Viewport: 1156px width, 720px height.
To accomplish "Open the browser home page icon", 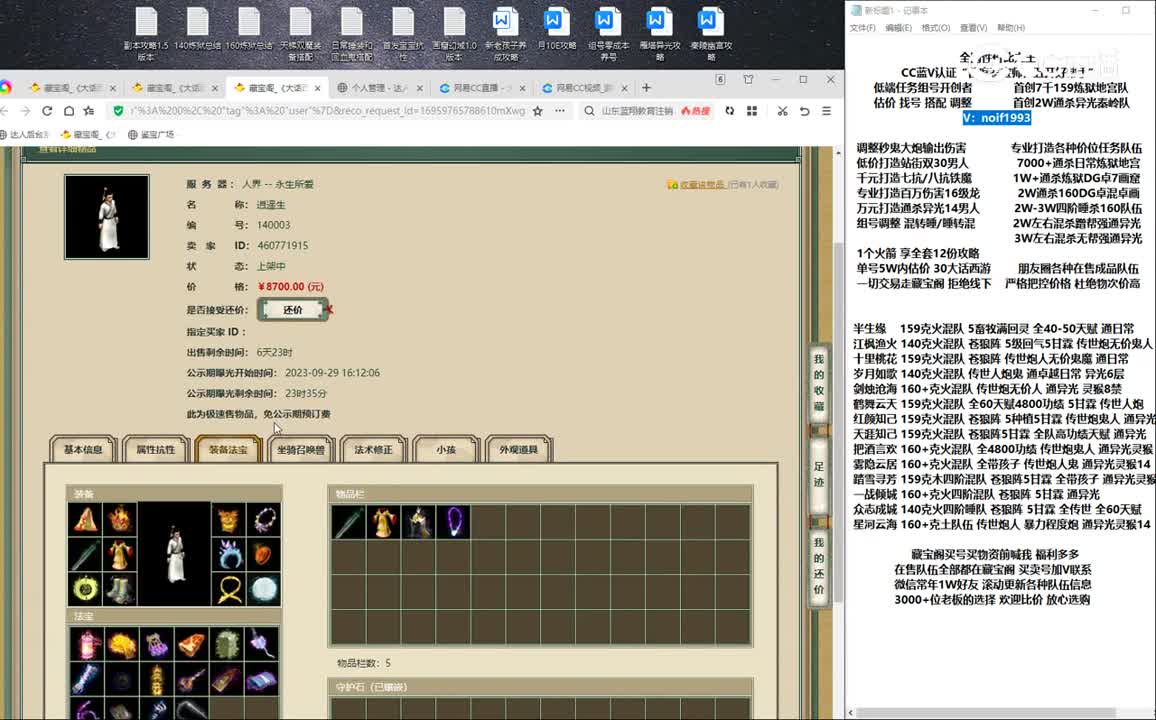I will (68, 111).
